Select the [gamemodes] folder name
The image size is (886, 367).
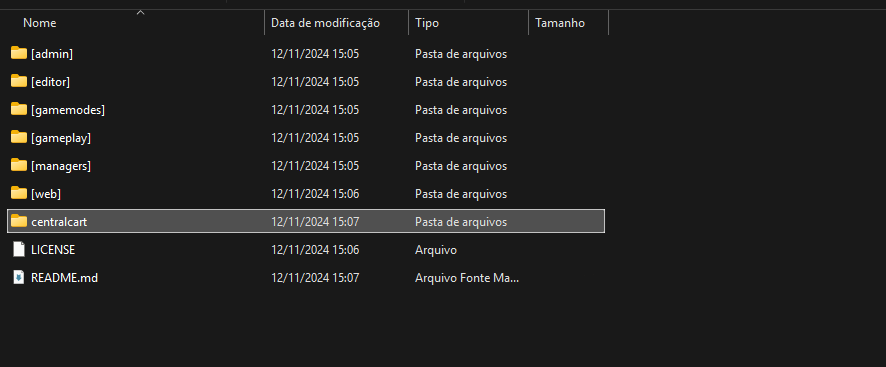click(68, 110)
